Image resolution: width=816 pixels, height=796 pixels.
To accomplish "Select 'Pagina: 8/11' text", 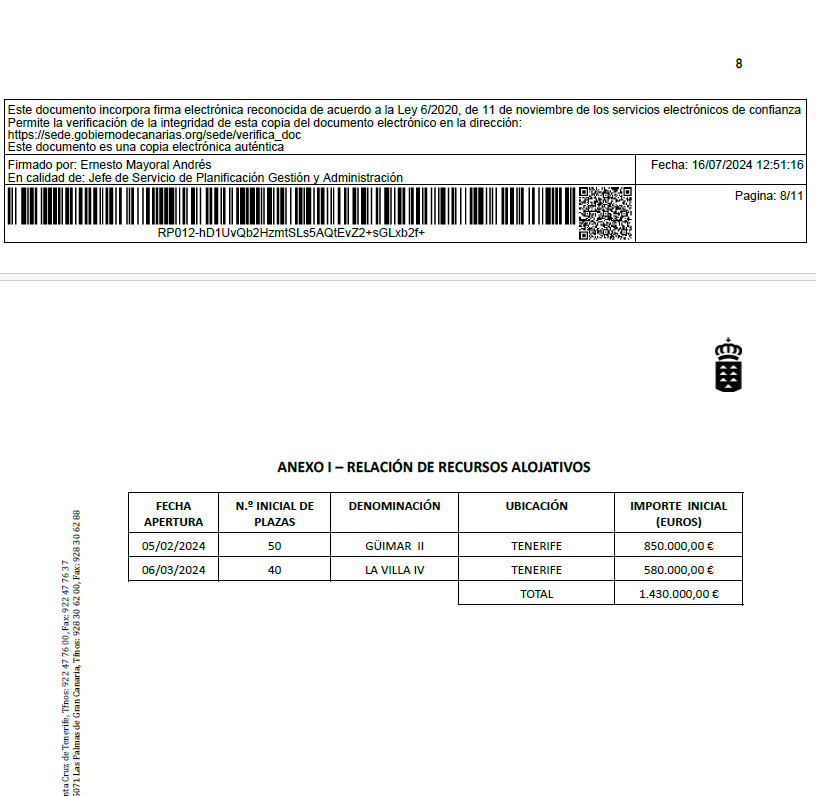I will pyautogui.click(x=769, y=196).
